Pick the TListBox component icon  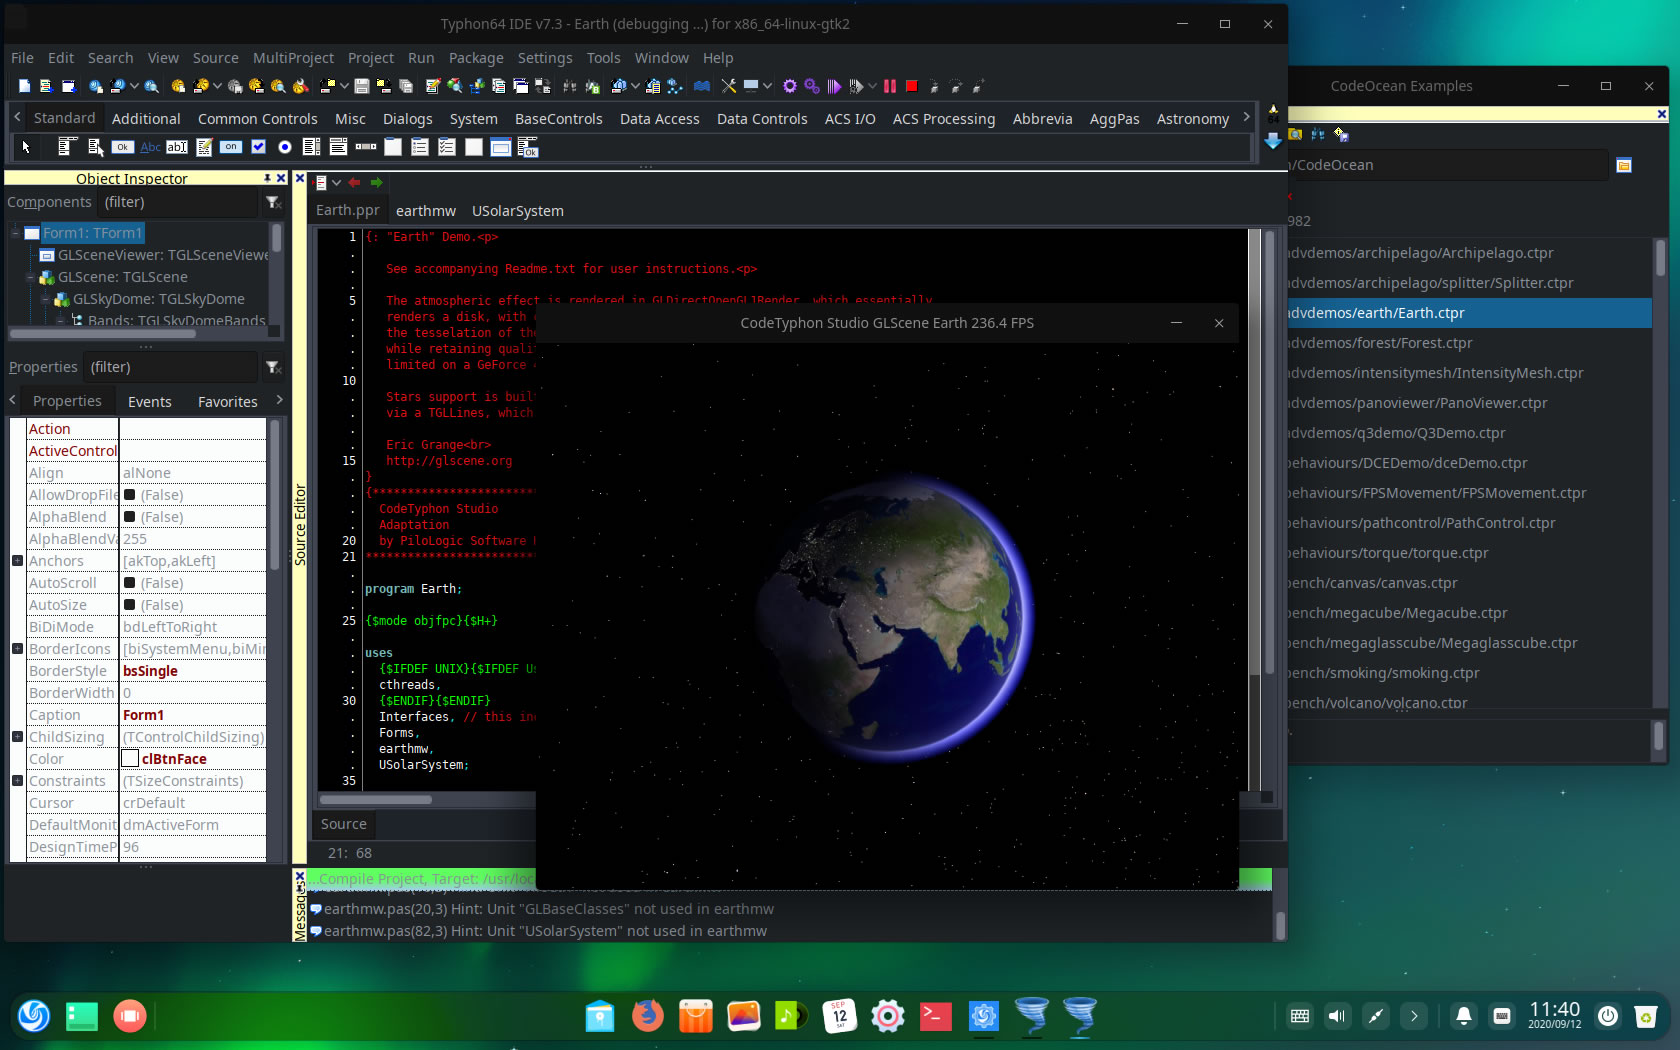(312, 147)
